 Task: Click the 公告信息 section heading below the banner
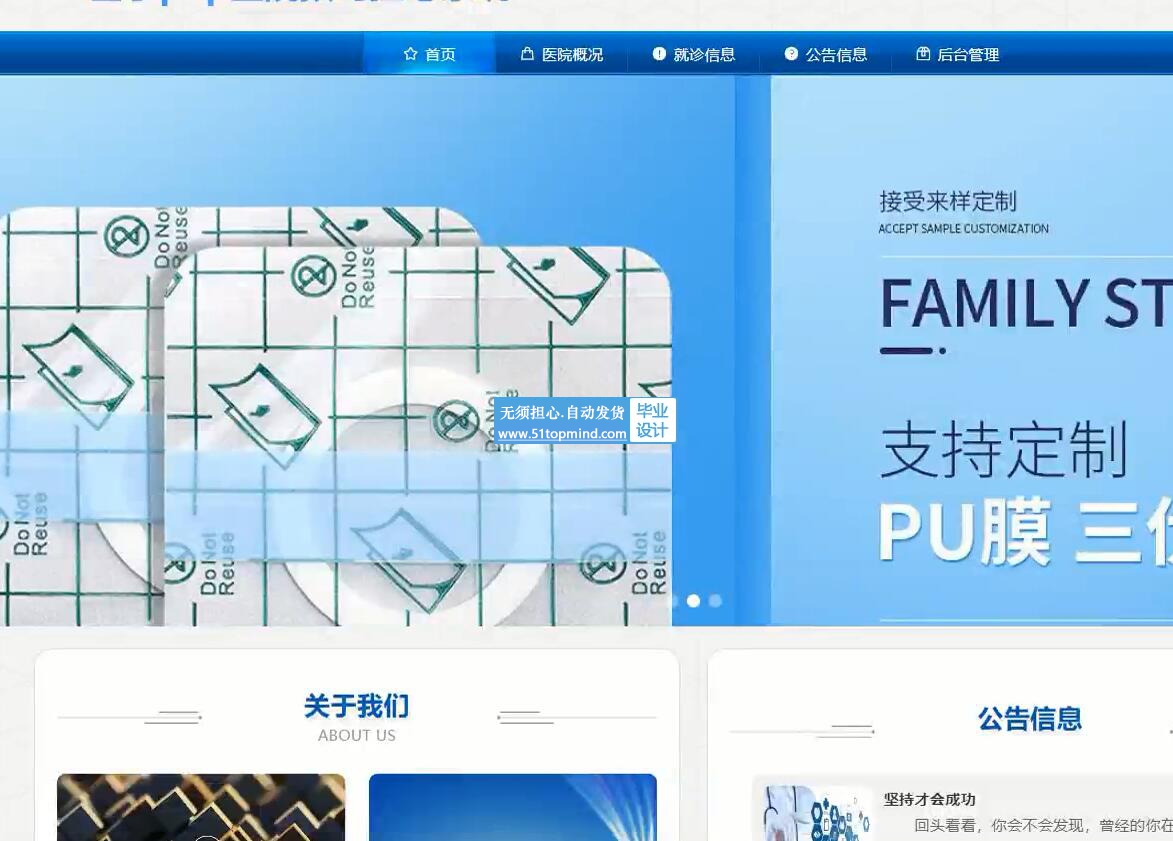[1030, 718]
